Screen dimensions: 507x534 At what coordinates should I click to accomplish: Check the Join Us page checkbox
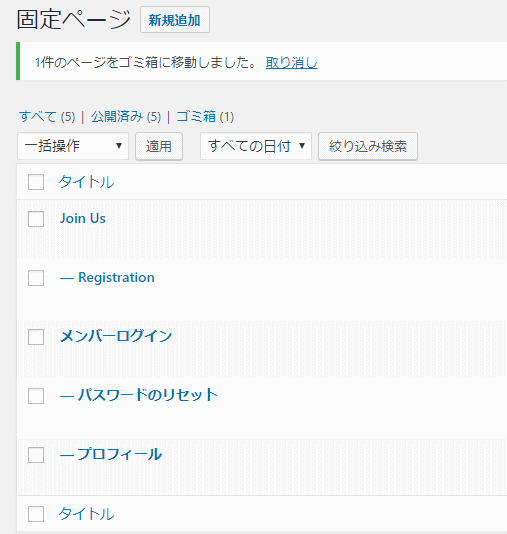pos(36,219)
